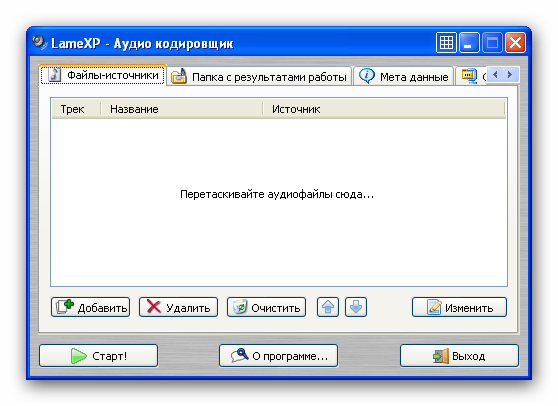The height and width of the screenshot is (406, 558).
Task: Sort by the Трек column header
Action: tap(76, 109)
